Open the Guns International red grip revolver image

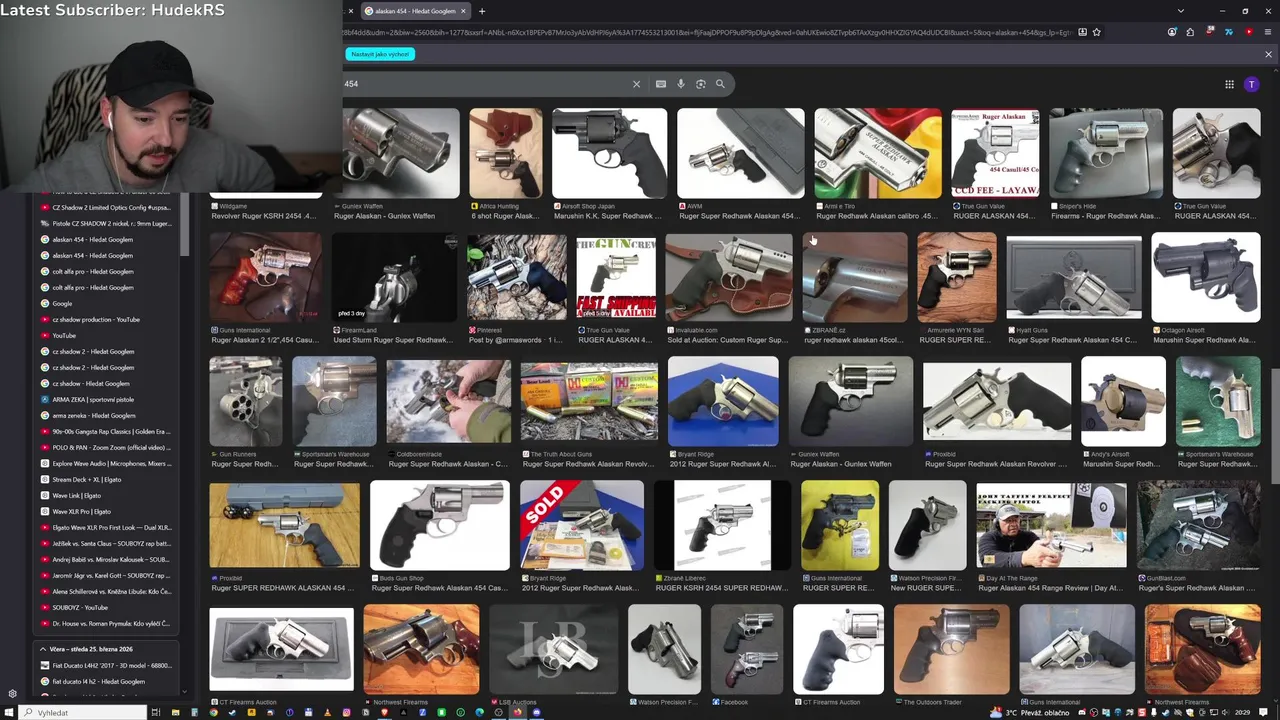[x=265, y=277]
